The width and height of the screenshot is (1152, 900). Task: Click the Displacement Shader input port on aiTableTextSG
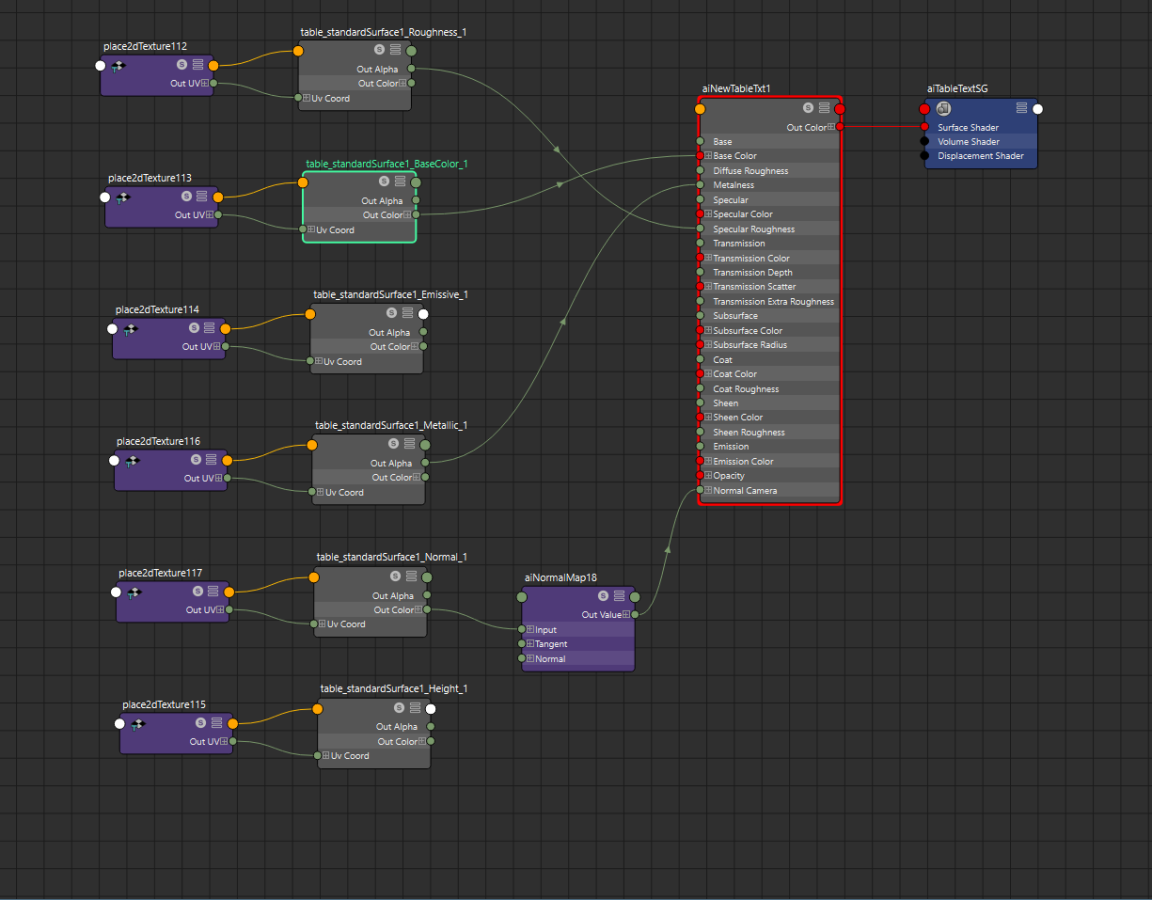click(x=925, y=156)
